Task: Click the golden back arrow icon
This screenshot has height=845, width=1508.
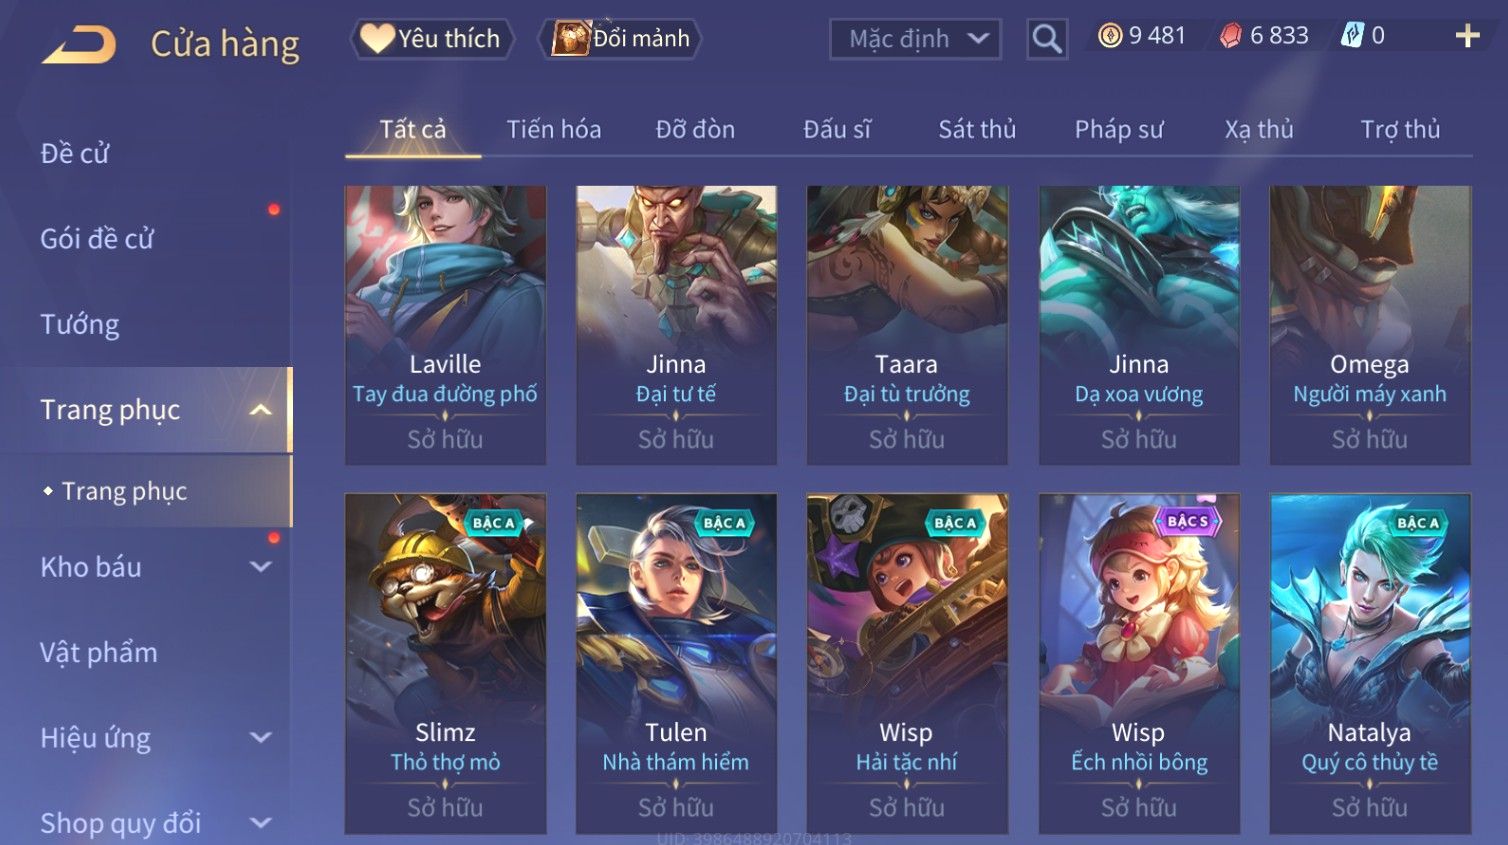Action: [79, 45]
